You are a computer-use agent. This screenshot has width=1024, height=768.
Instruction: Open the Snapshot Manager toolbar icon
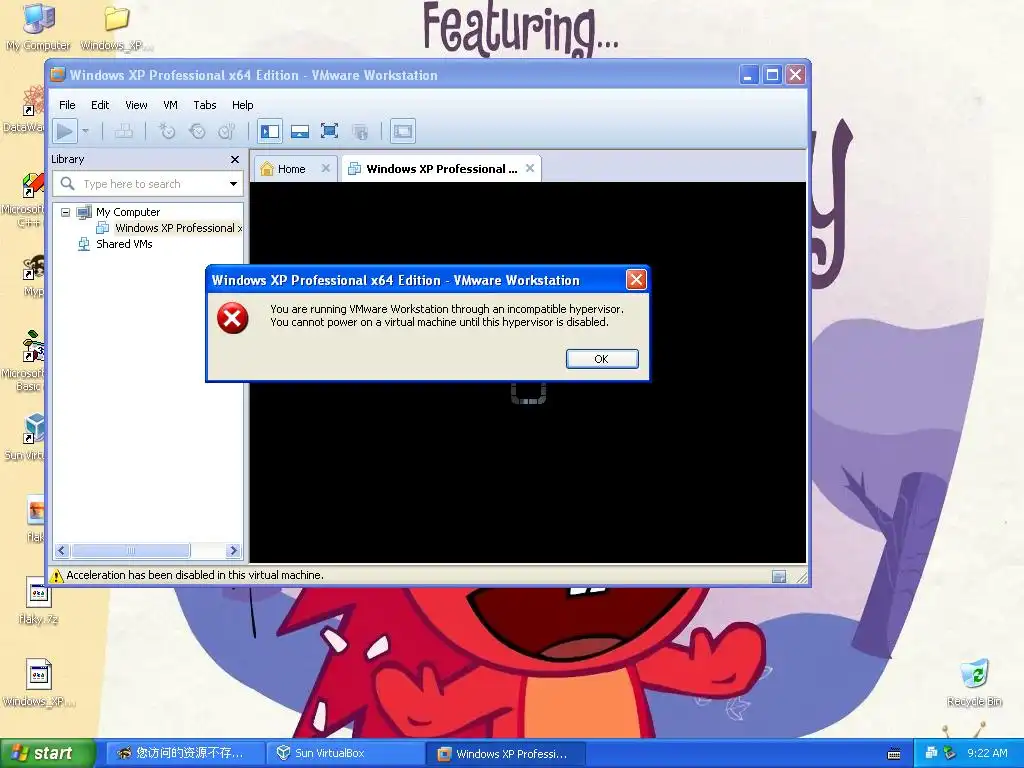227,131
